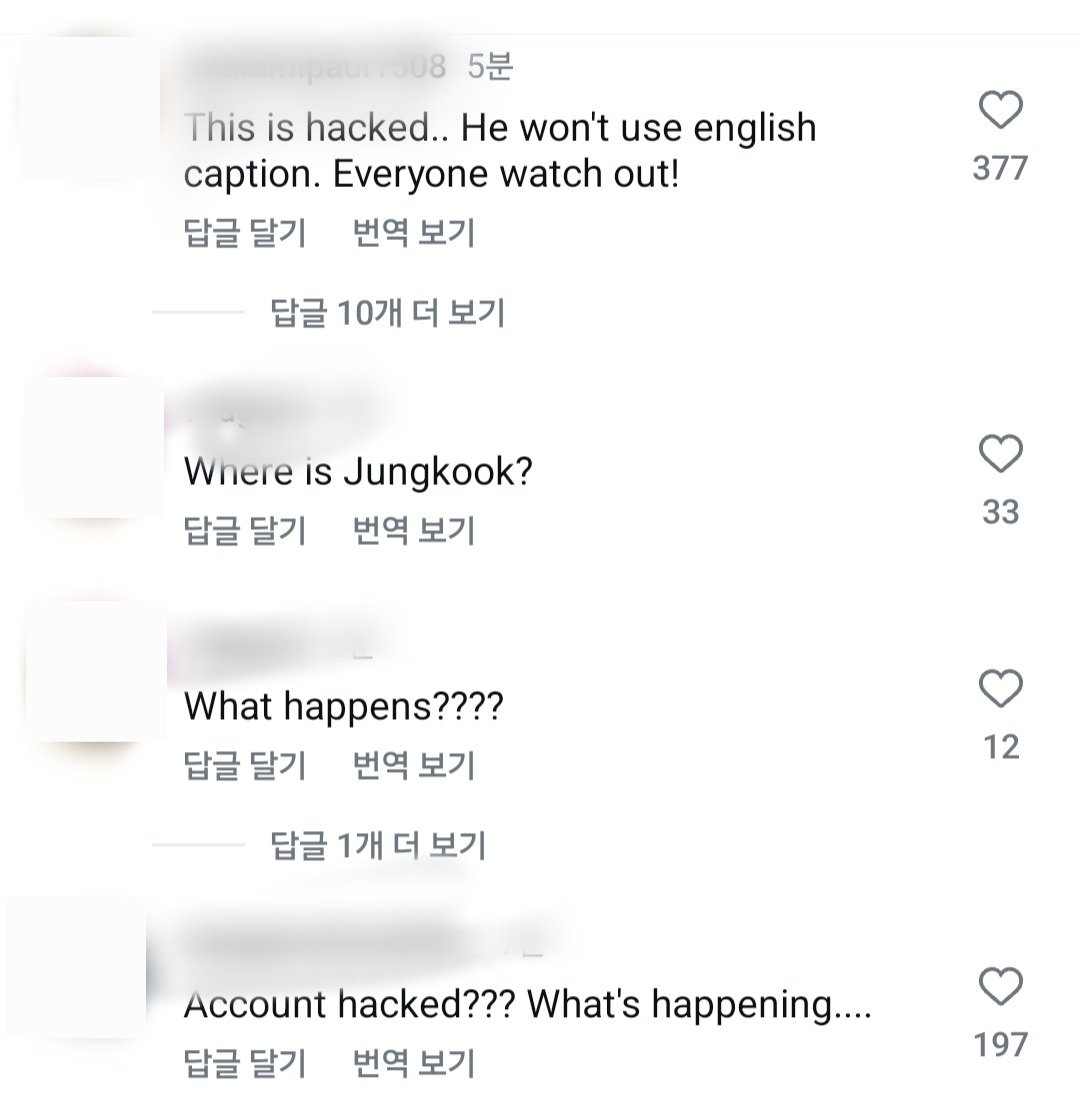
Task: Open username above "Where is Jungkook?" comment
Action: pos(280,413)
